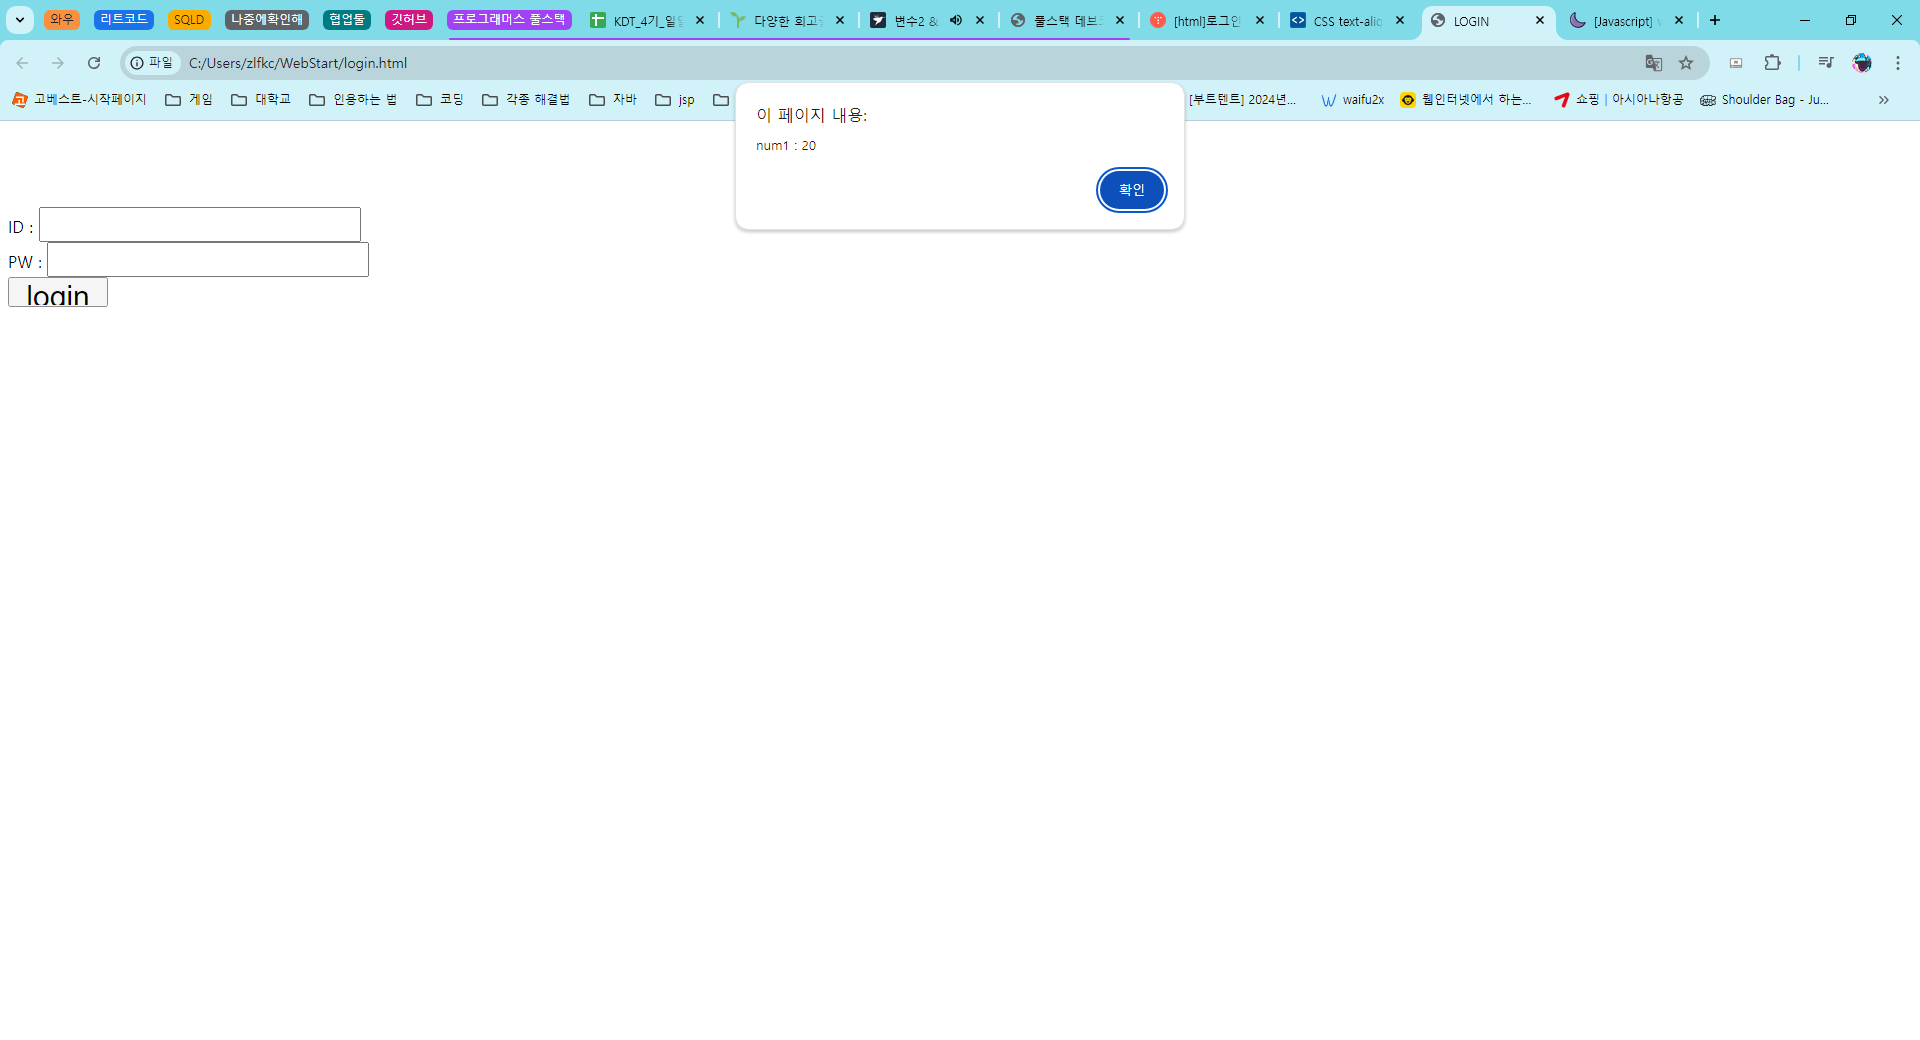
Task: Go back with the back arrow
Action: pos(22,63)
